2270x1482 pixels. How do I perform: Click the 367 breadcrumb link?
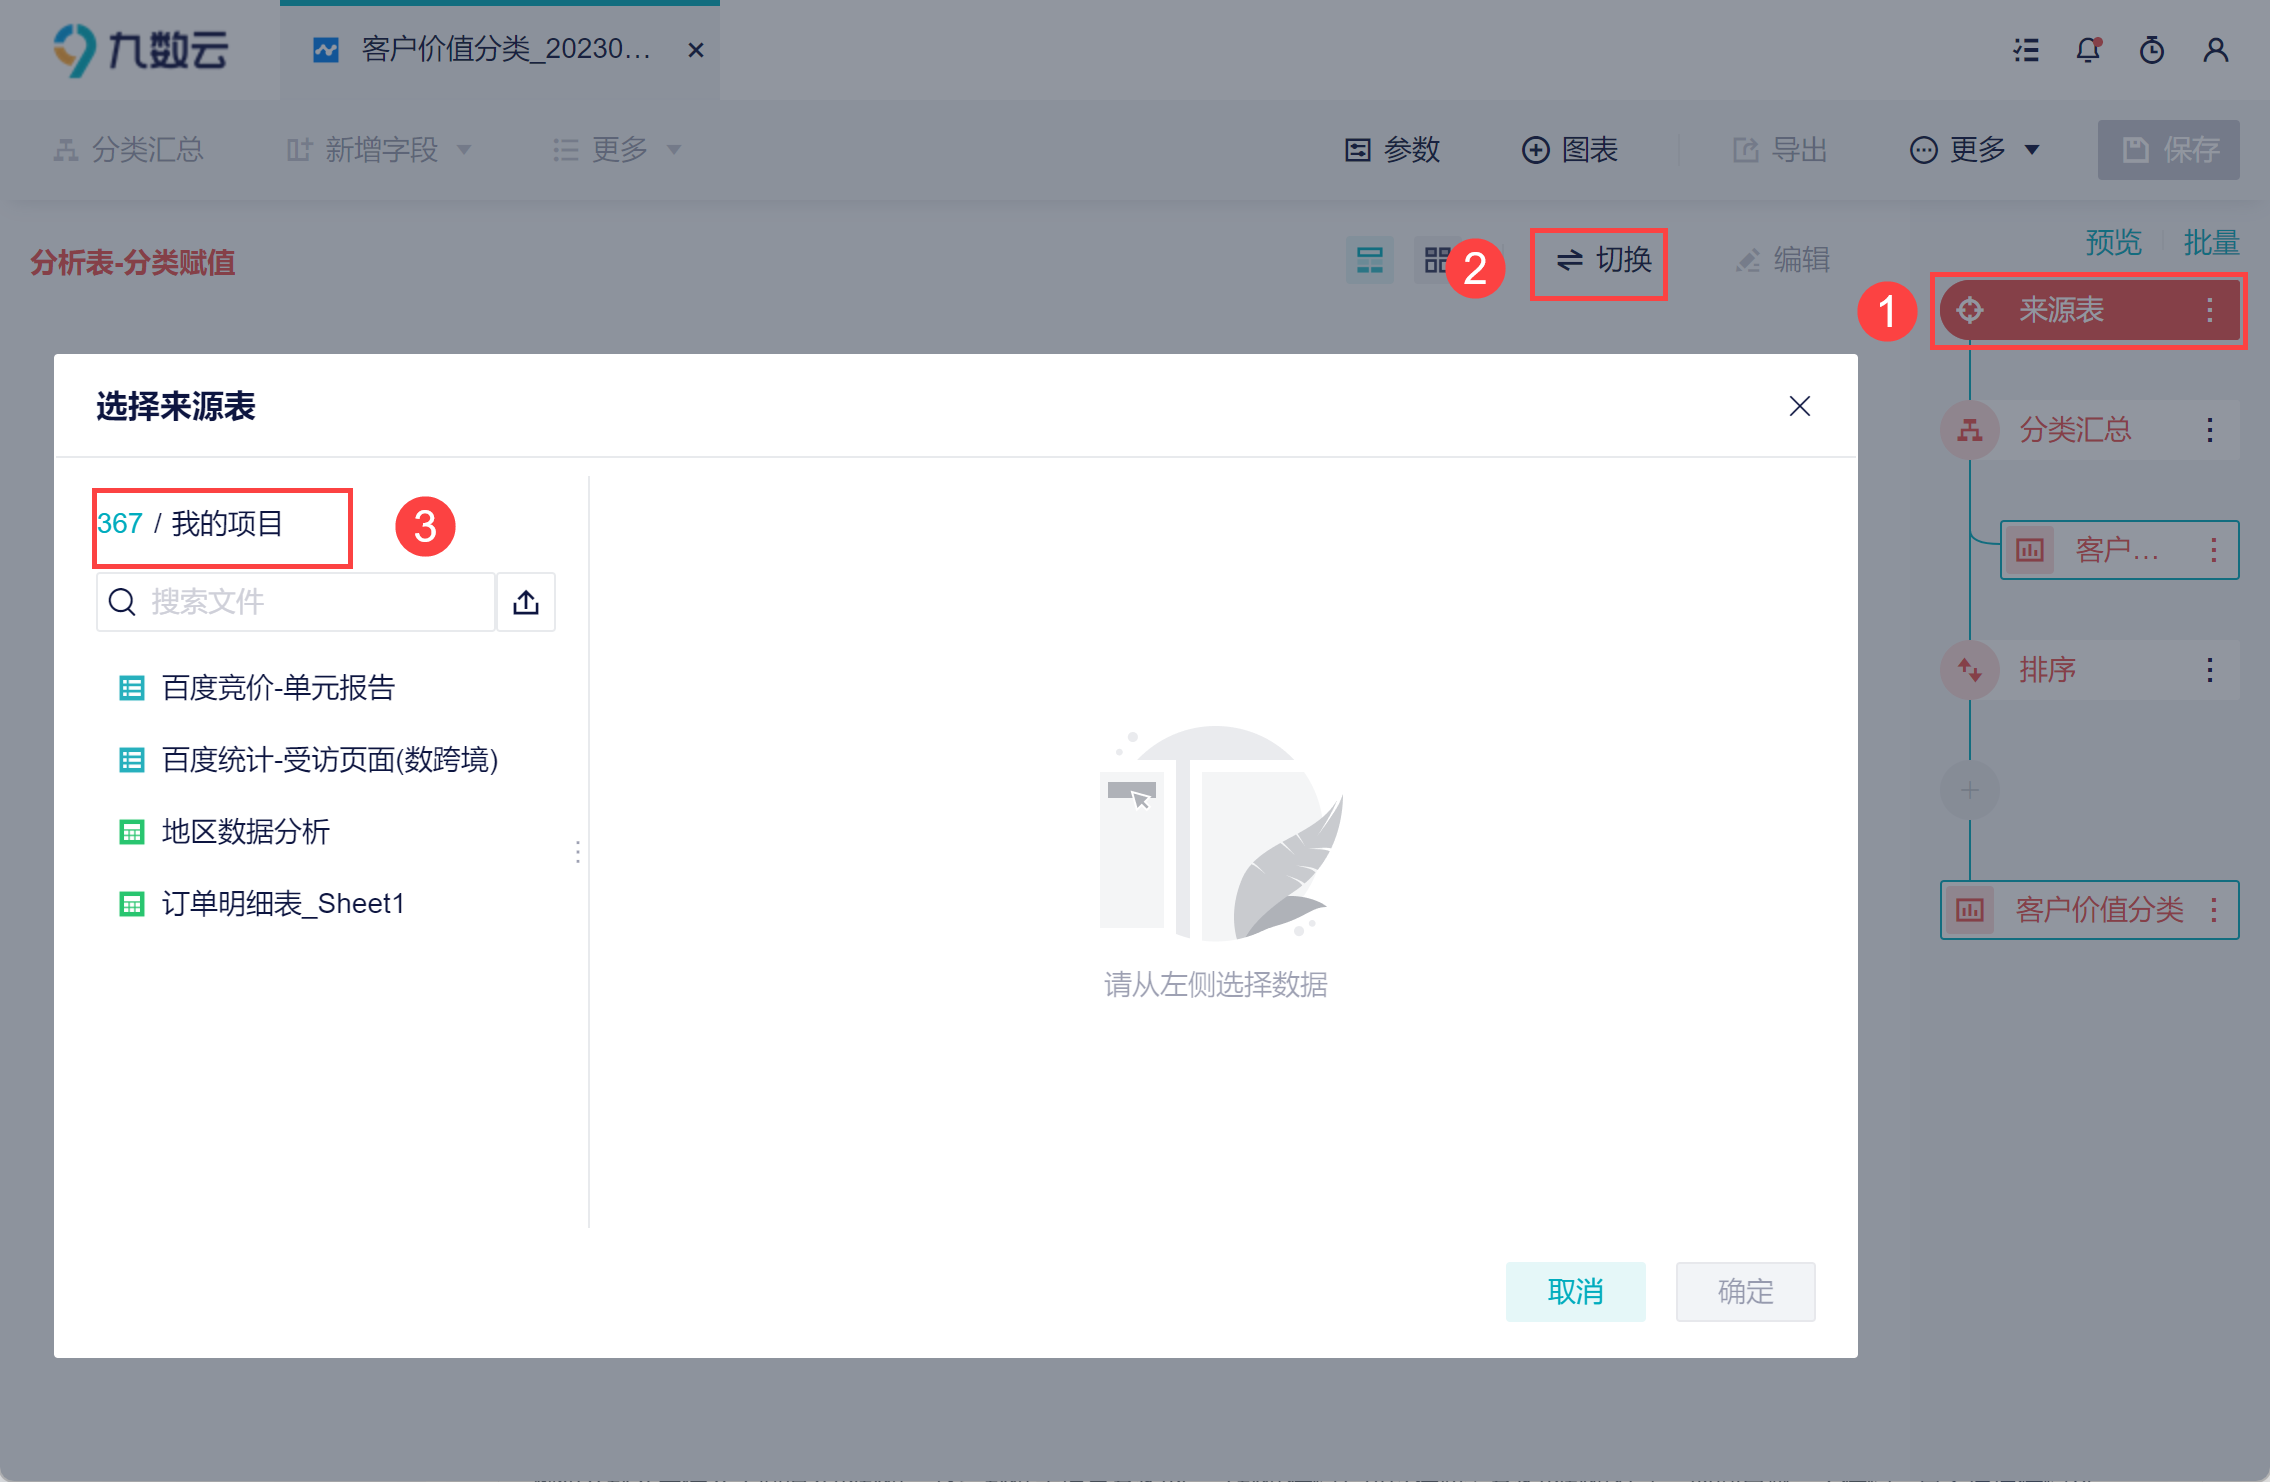(120, 524)
